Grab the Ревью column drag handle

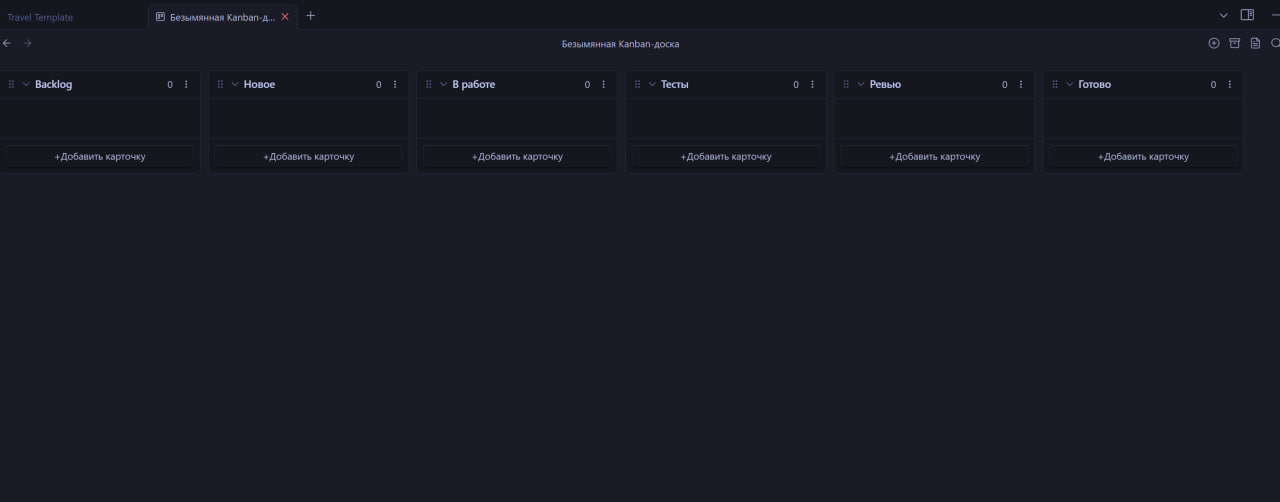click(846, 85)
